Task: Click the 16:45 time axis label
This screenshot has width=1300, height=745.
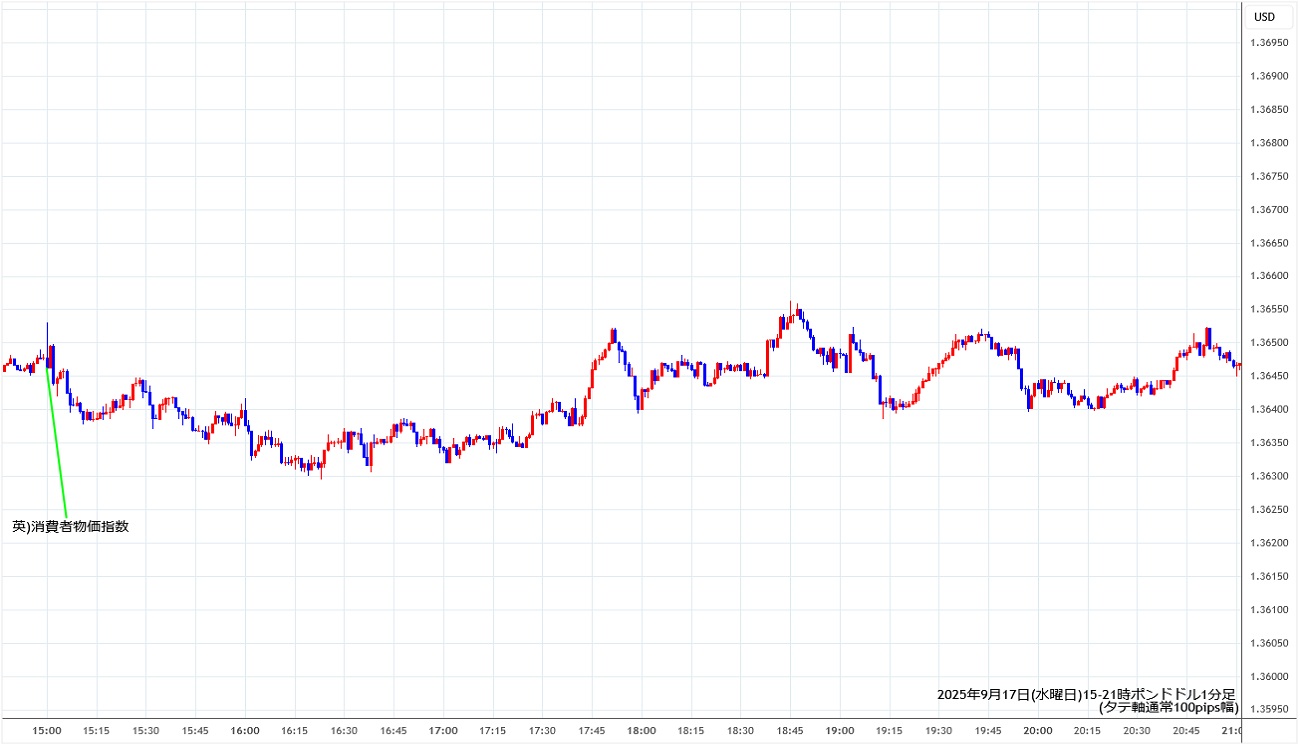Action: [393, 731]
